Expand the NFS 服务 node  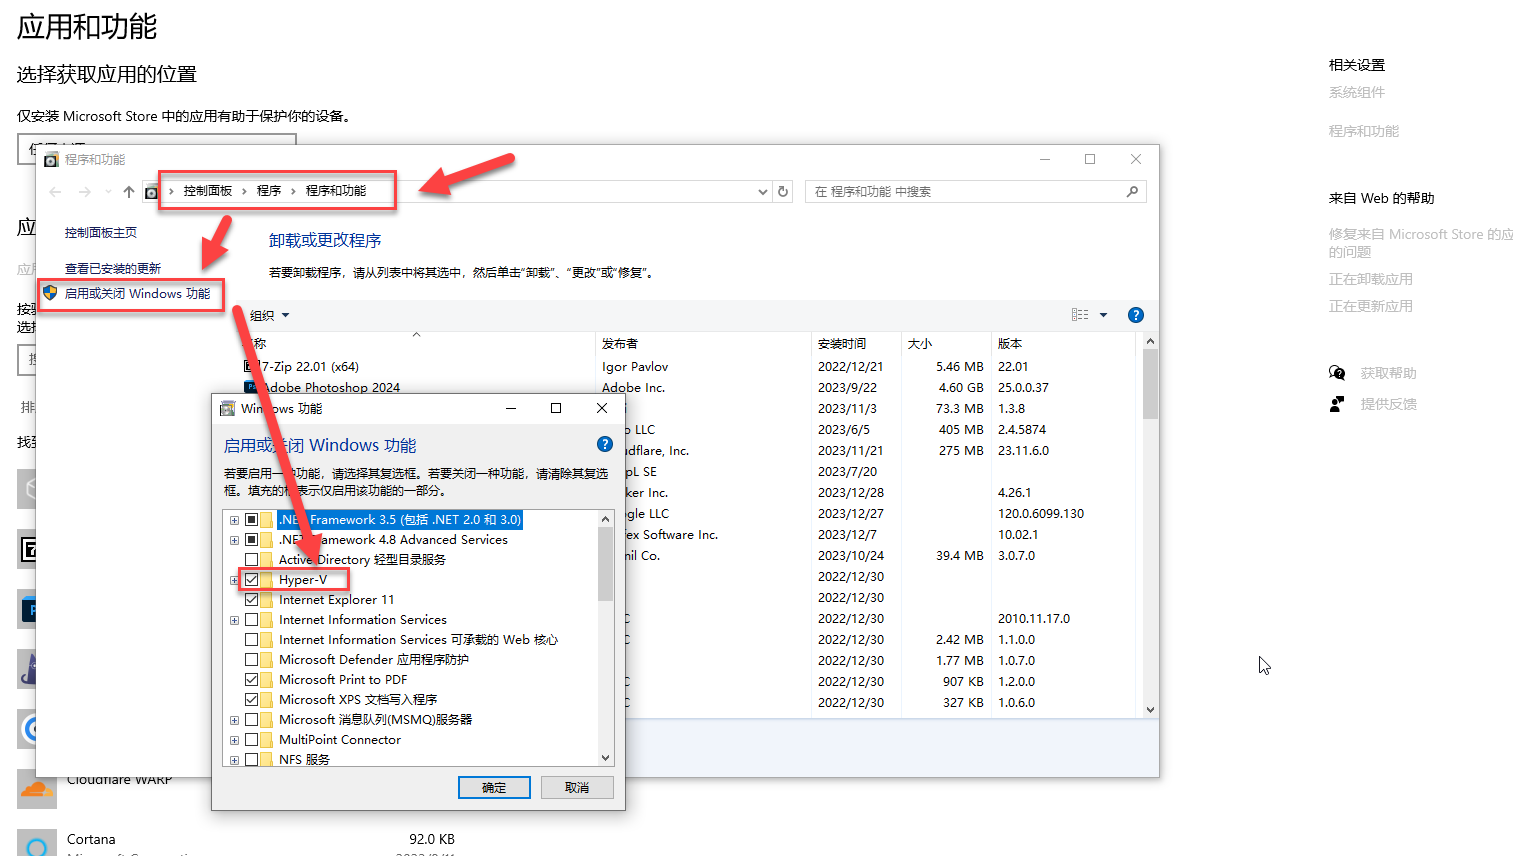[234, 760]
